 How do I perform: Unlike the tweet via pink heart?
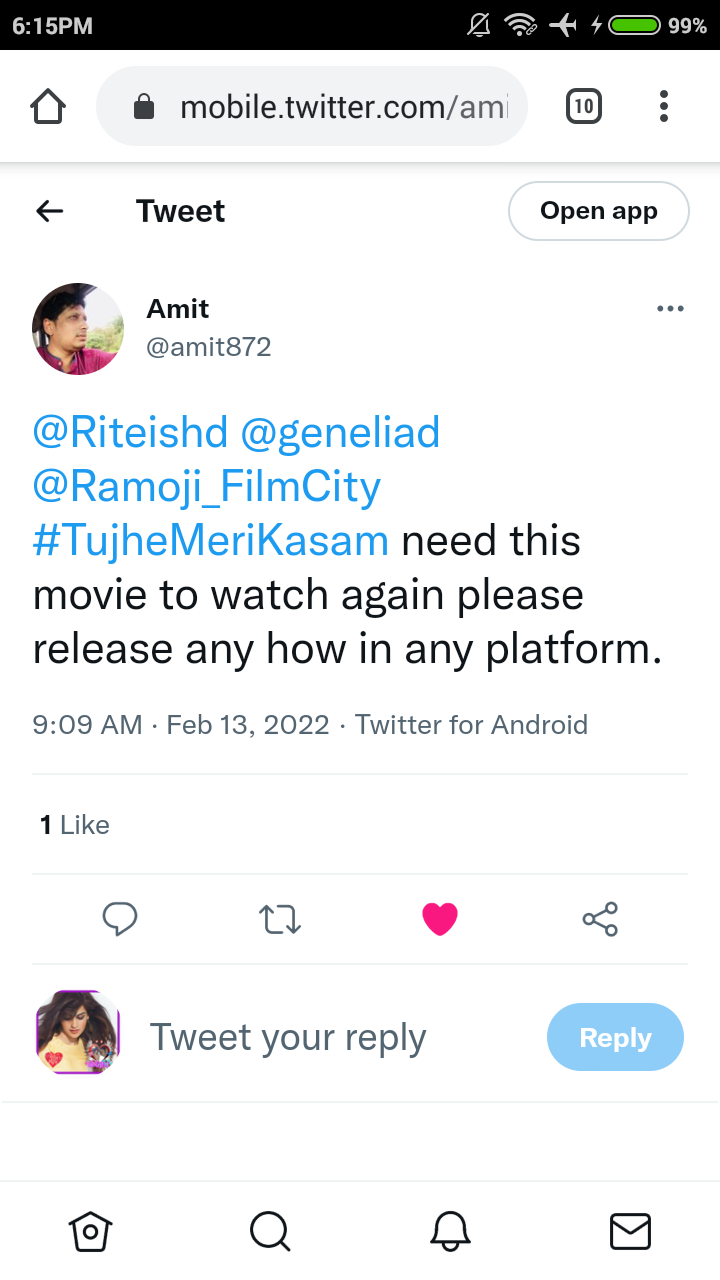(x=440, y=919)
